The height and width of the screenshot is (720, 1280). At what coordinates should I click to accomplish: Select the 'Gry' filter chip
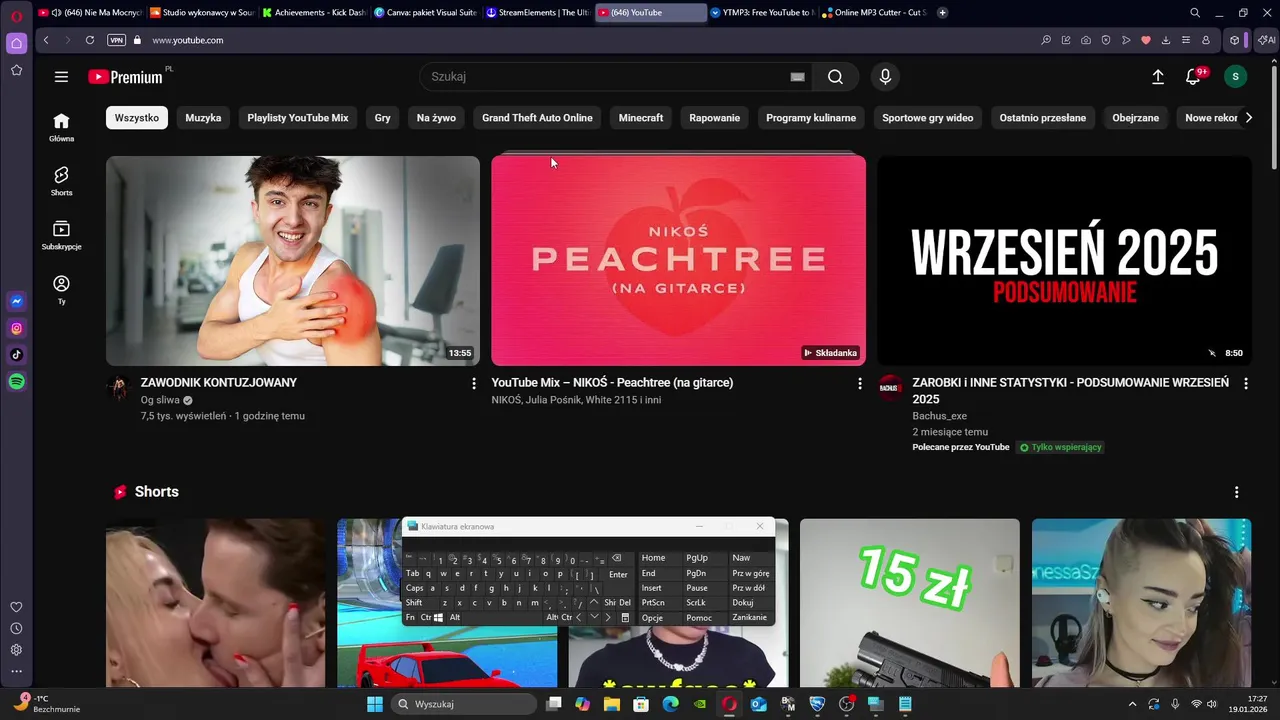pos(383,118)
